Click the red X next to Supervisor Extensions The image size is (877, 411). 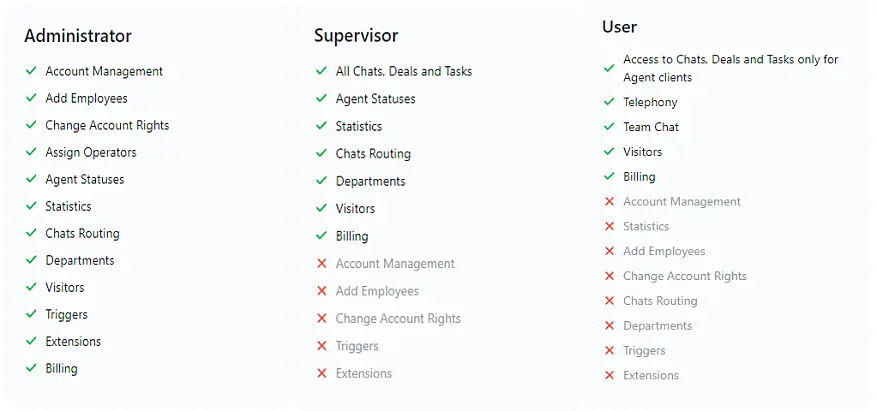click(322, 373)
